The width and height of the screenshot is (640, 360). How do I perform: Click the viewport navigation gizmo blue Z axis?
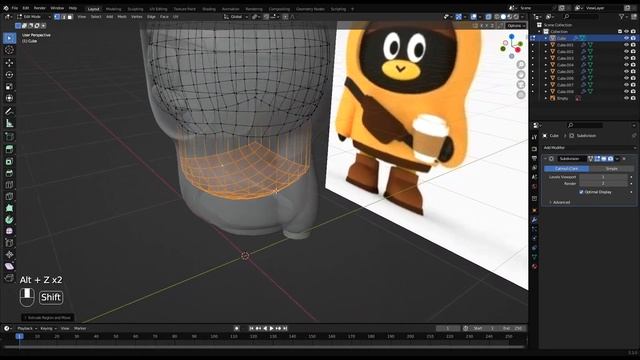(x=511, y=37)
